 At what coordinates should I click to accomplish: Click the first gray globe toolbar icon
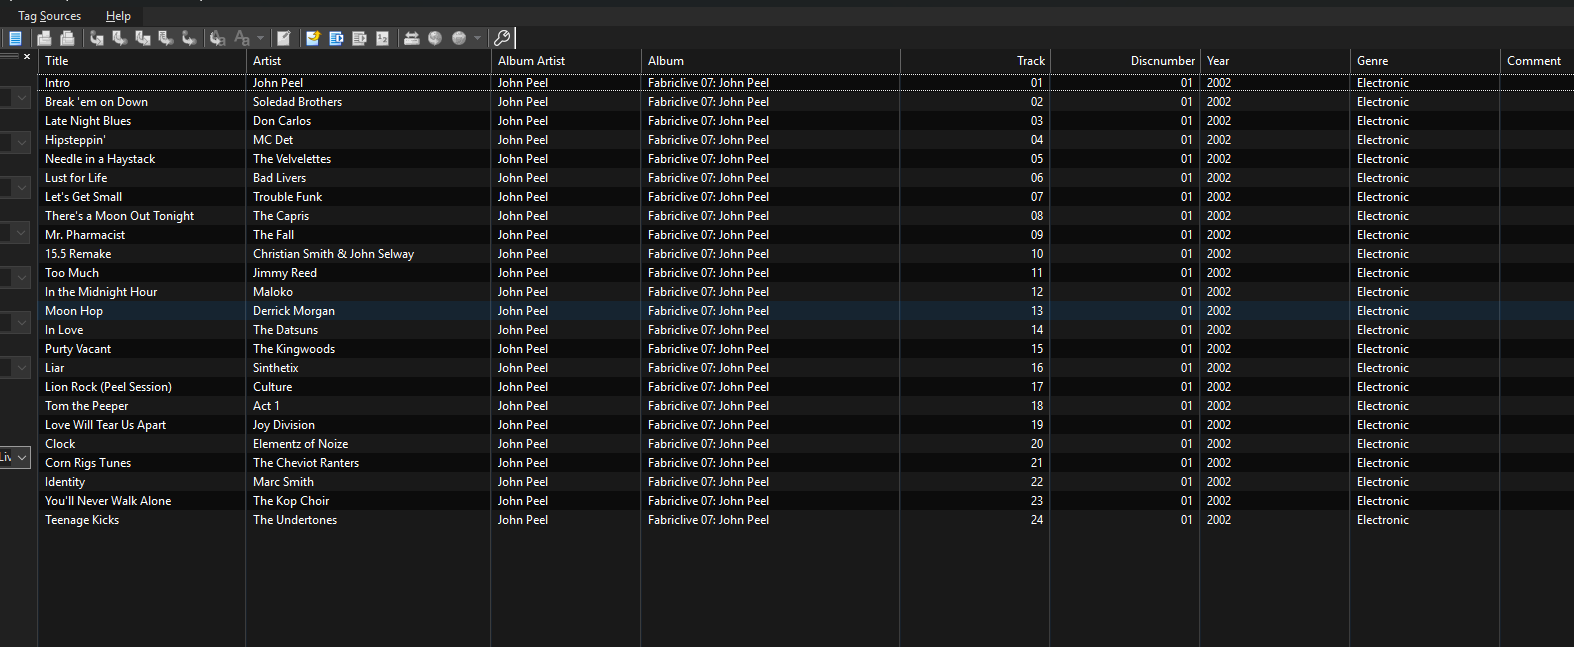tap(435, 38)
